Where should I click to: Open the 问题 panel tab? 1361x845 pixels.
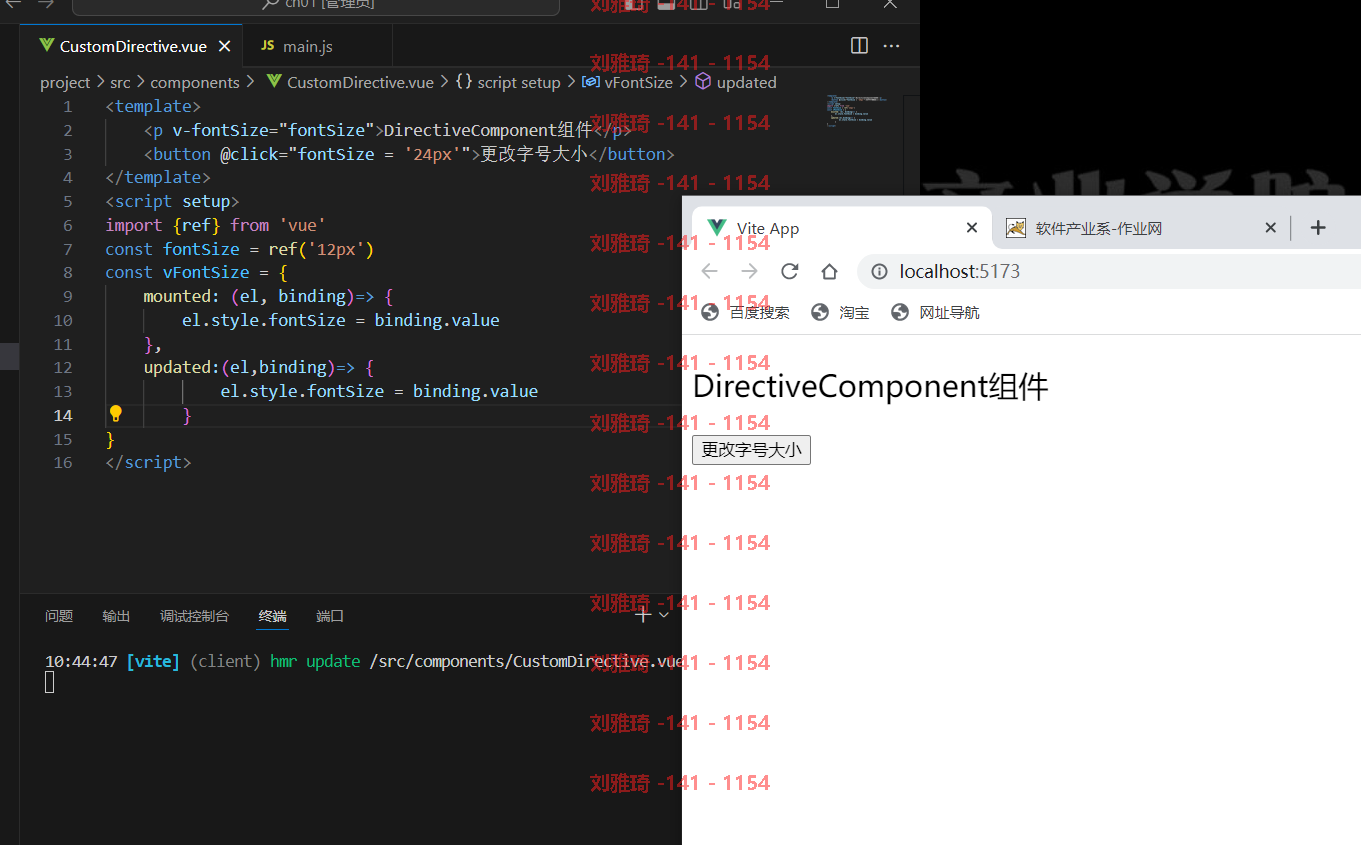[59, 616]
